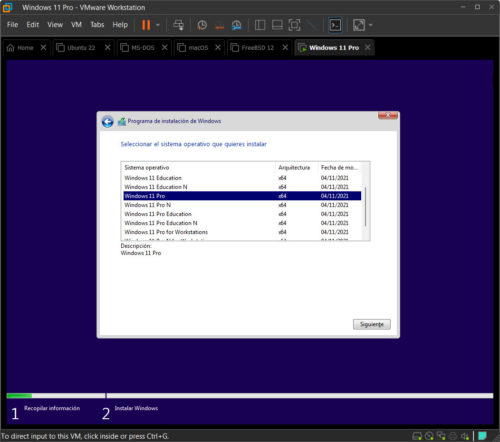Select Windows 11 Pro N row
The width and height of the screenshot is (500, 442).
pos(242,205)
